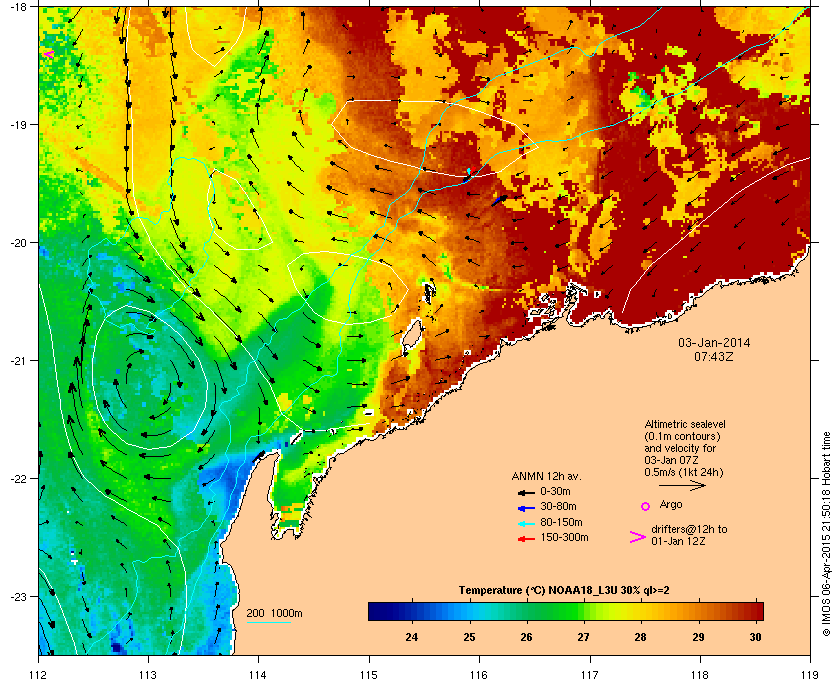Image resolution: width=840 pixels, height=680 pixels.
Task: Click the 0.5m/s velocity scale arrow
Action: [682, 485]
